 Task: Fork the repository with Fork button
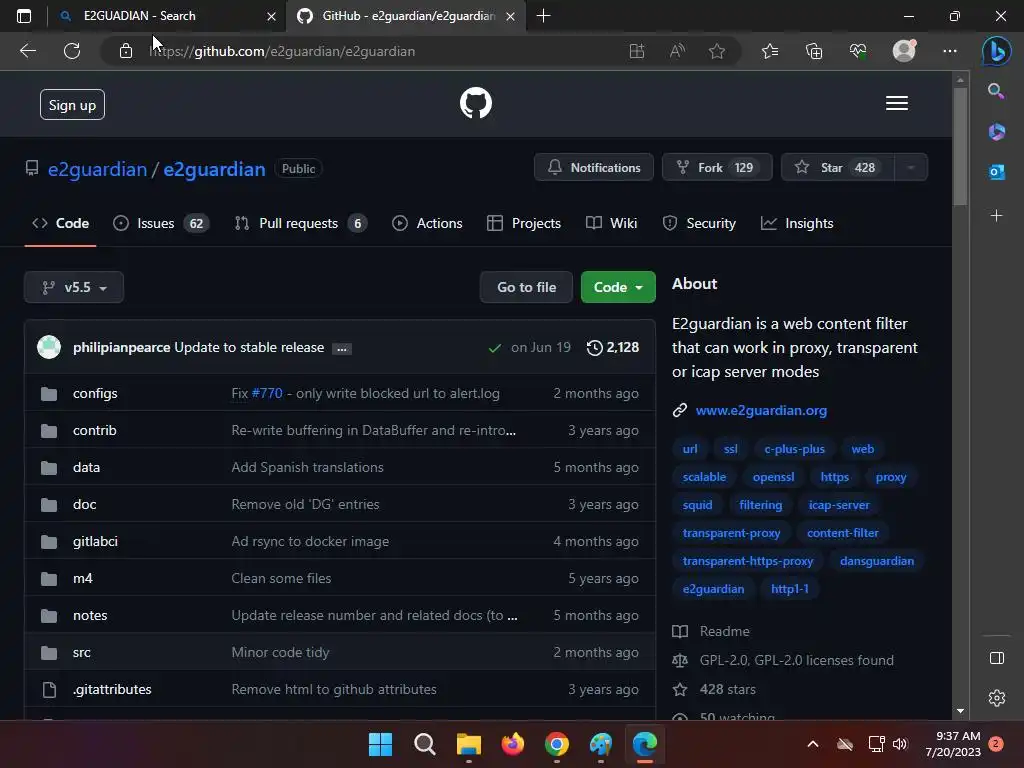click(x=717, y=168)
